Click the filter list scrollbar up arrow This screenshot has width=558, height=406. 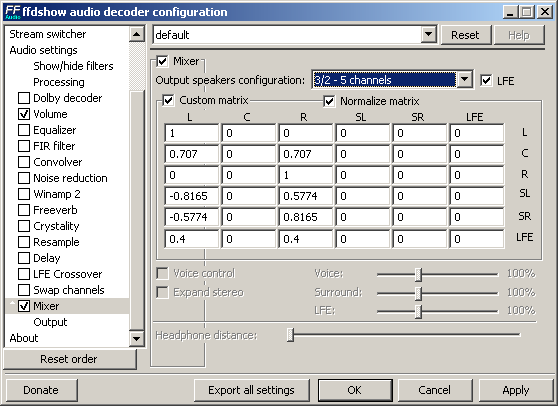pyautogui.click(x=137, y=34)
